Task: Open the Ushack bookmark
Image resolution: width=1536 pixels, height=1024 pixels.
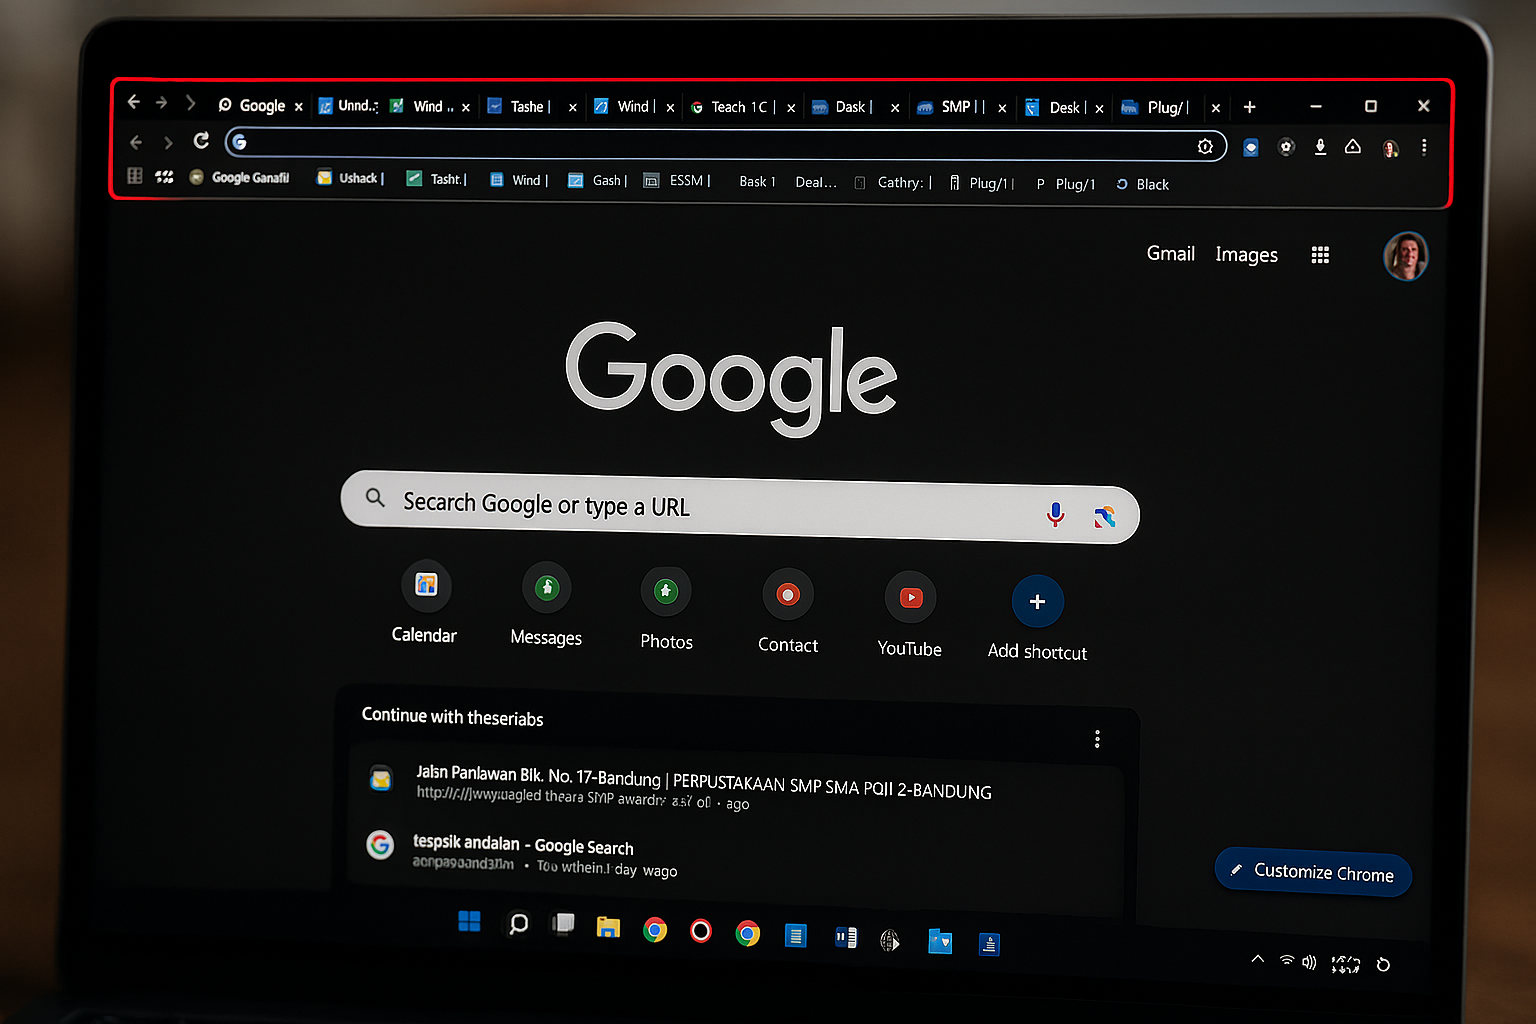Action: click(x=351, y=178)
